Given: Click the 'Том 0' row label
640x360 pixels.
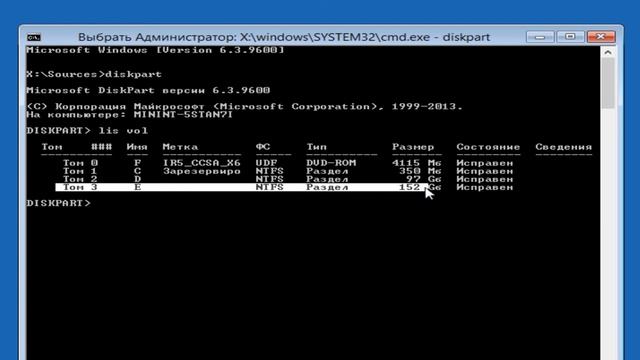Looking at the screenshot, I should [x=80, y=163].
